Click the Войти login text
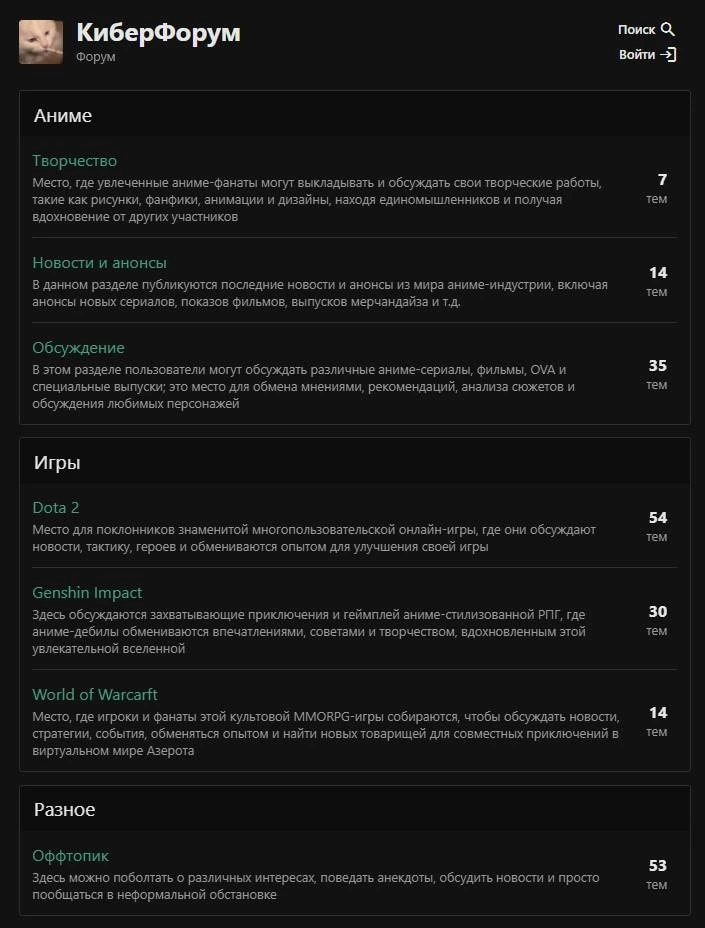The height and width of the screenshot is (928, 705). tap(637, 54)
